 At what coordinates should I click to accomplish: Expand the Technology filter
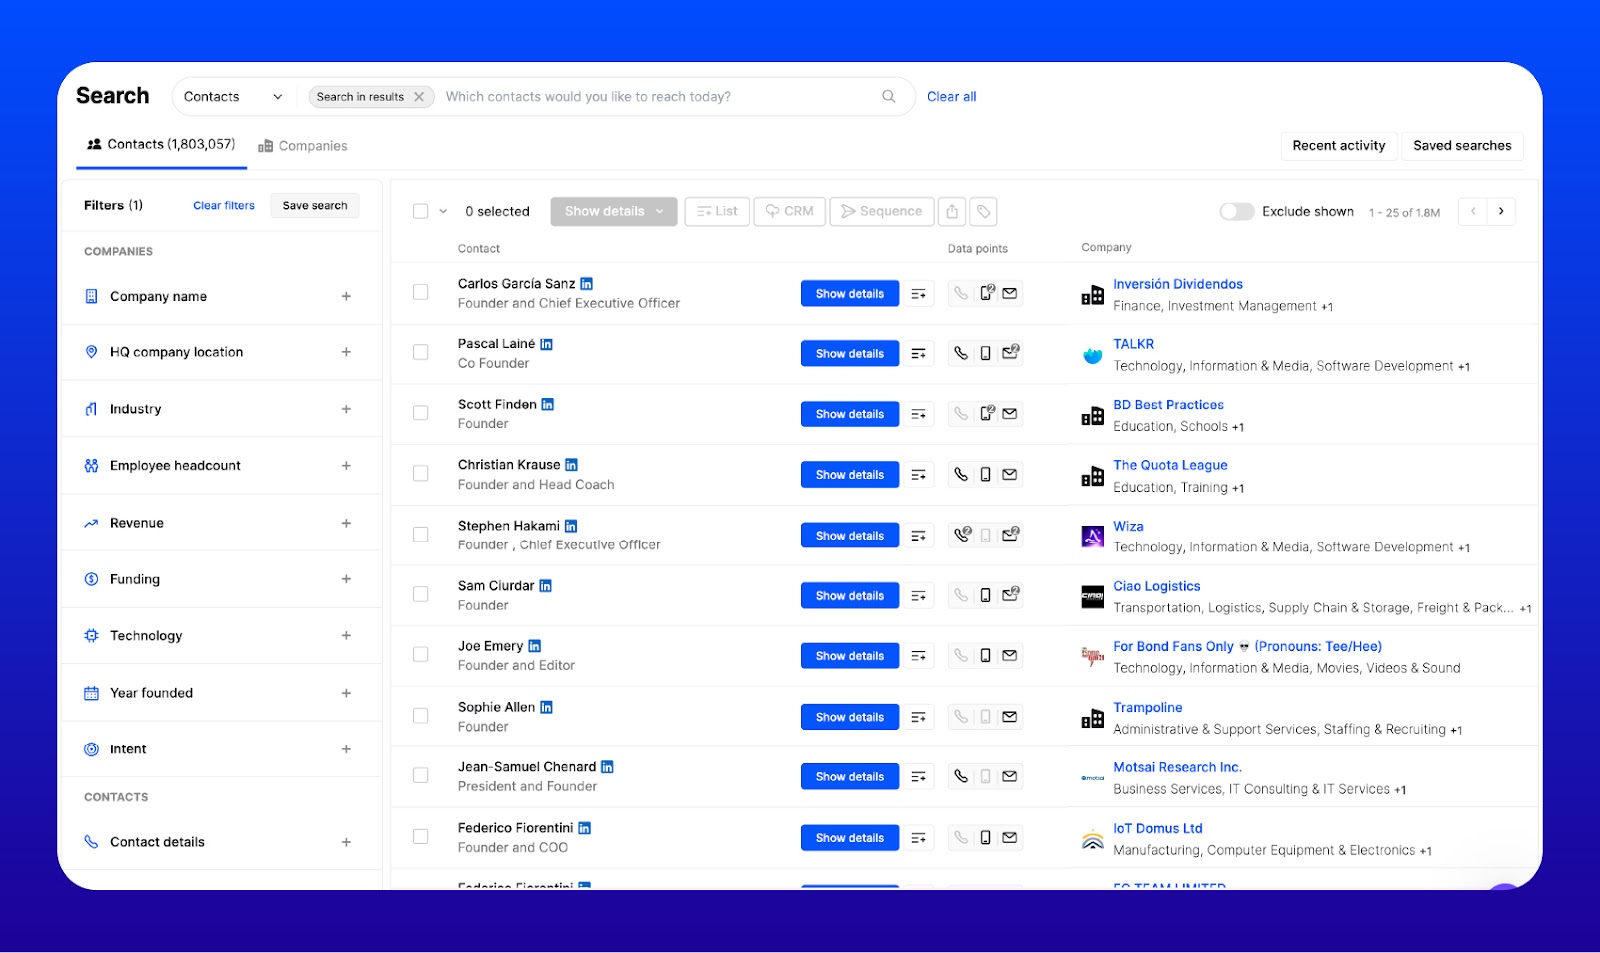coord(346,636)
